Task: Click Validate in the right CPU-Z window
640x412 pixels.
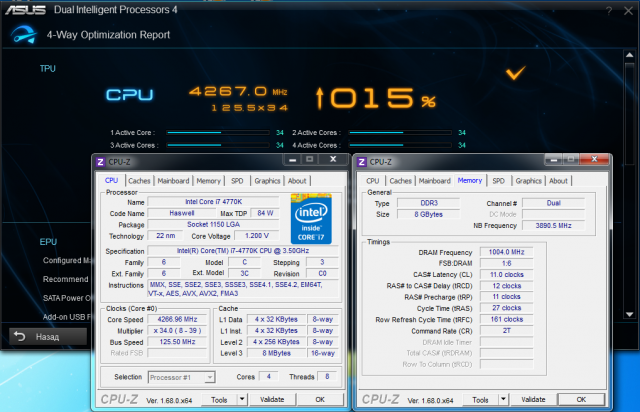Action: coord(533,399)
